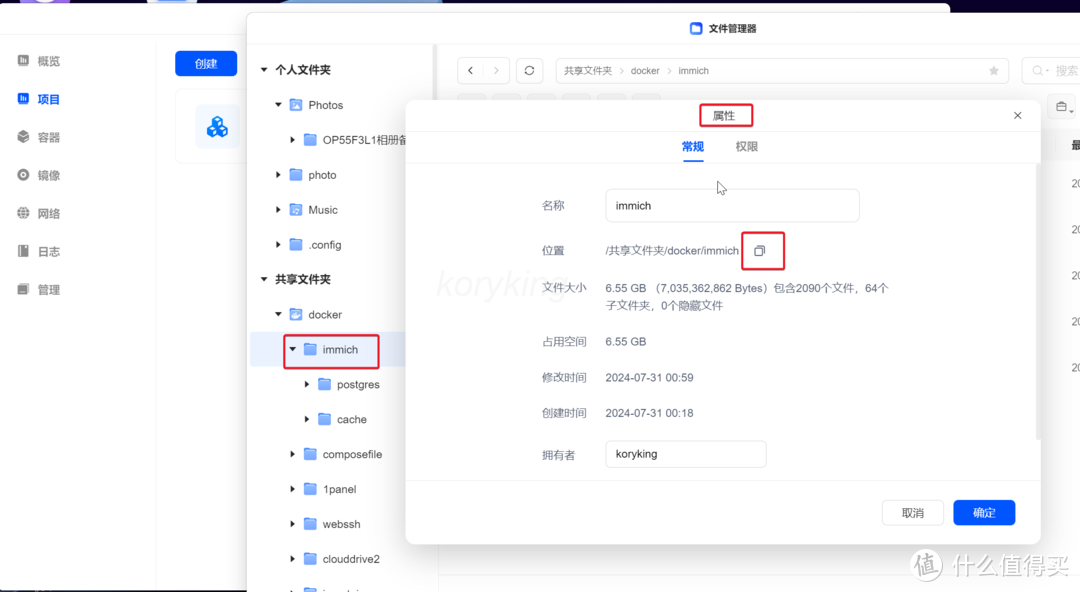The height and width of the screenshot is (592, 1080).
Task: Click the Music folder icon
Action: [296, 210]
